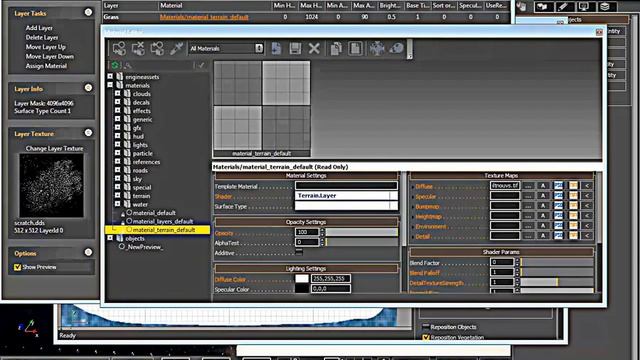The width and height of the screenshot is (640, 360).
Task: Click the orange icon in Diffuse row
Action: [x=573, y=186]
